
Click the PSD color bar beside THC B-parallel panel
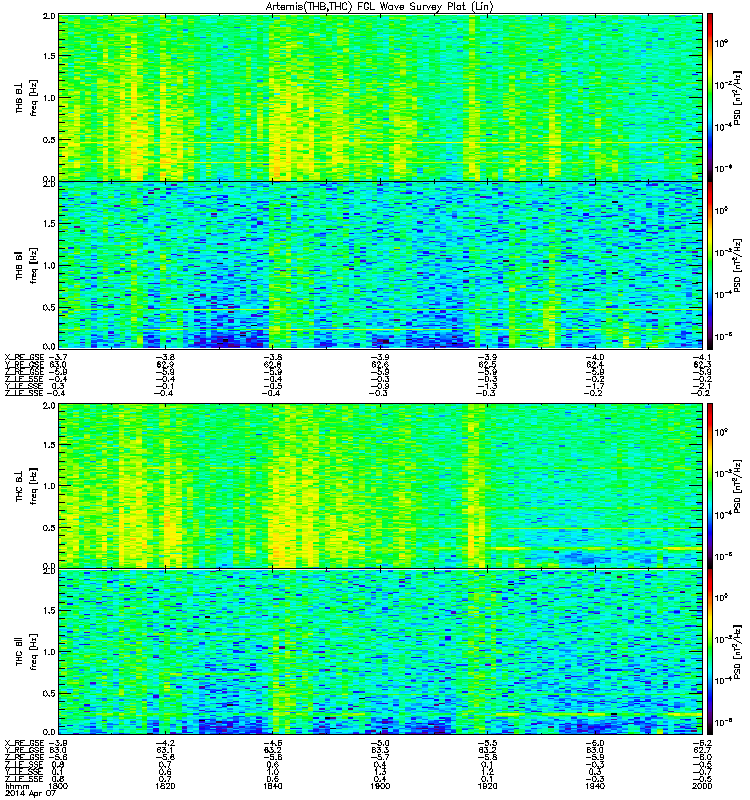point(709,652)
